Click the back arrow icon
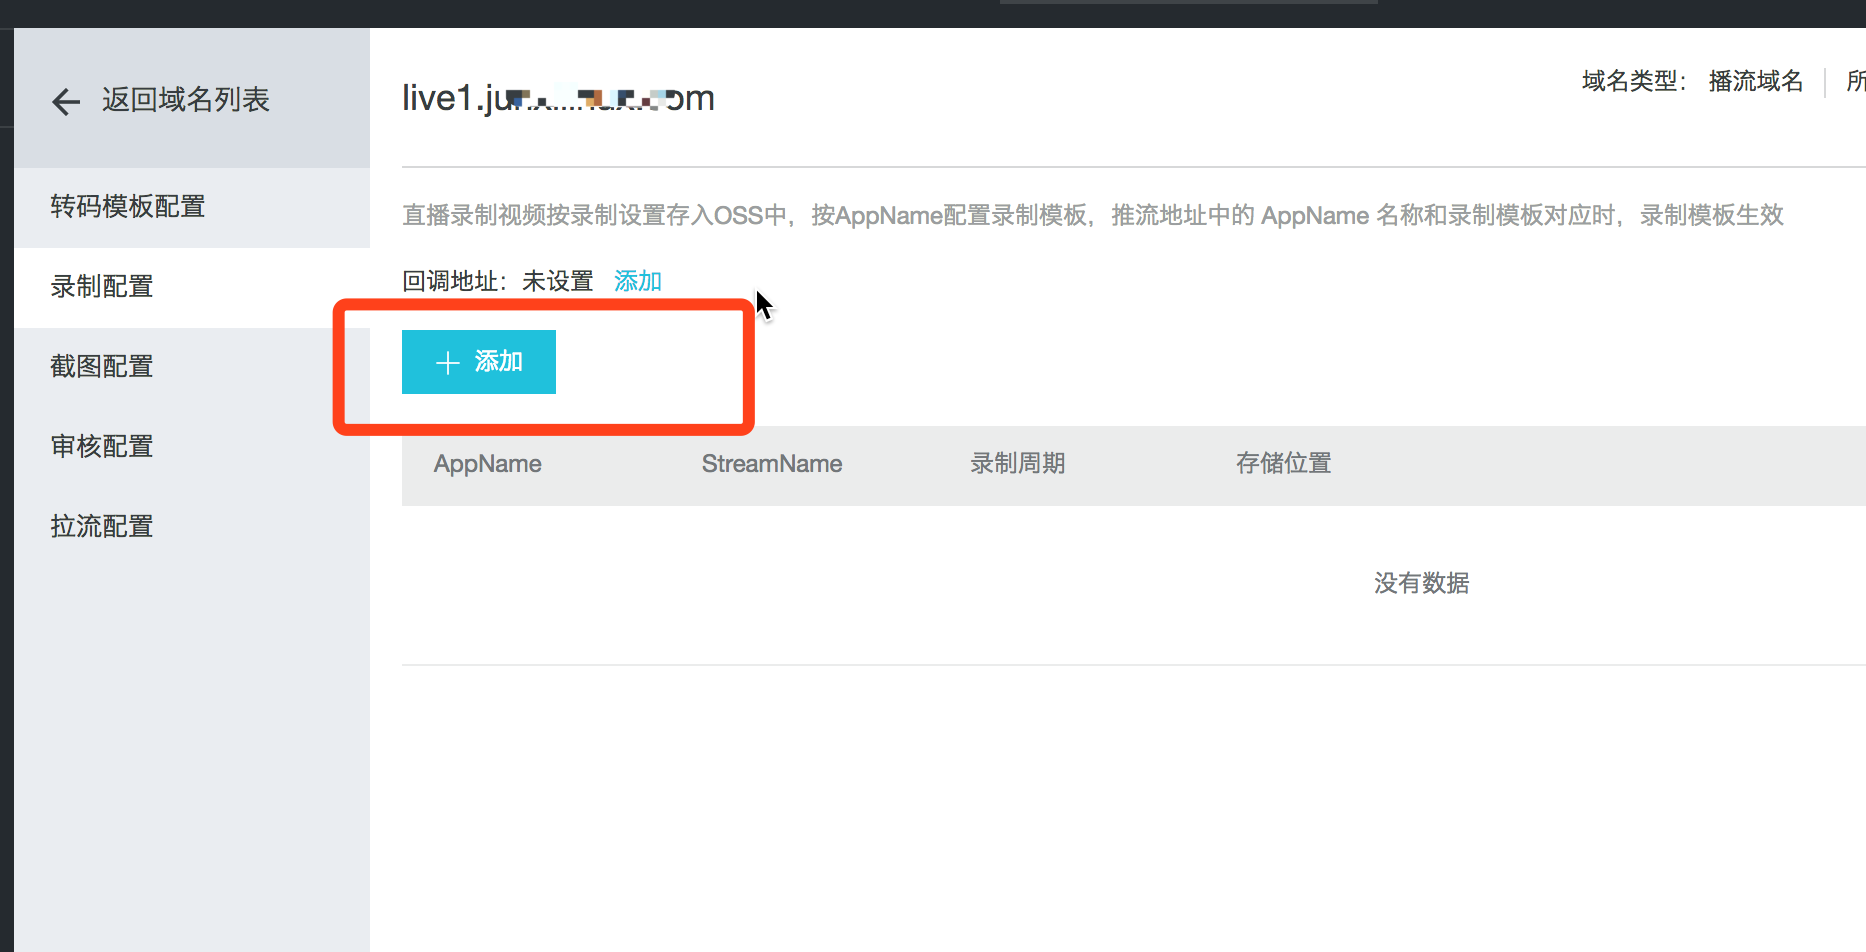The width and height of the screenshot is (1866, 952). [66, 101]
